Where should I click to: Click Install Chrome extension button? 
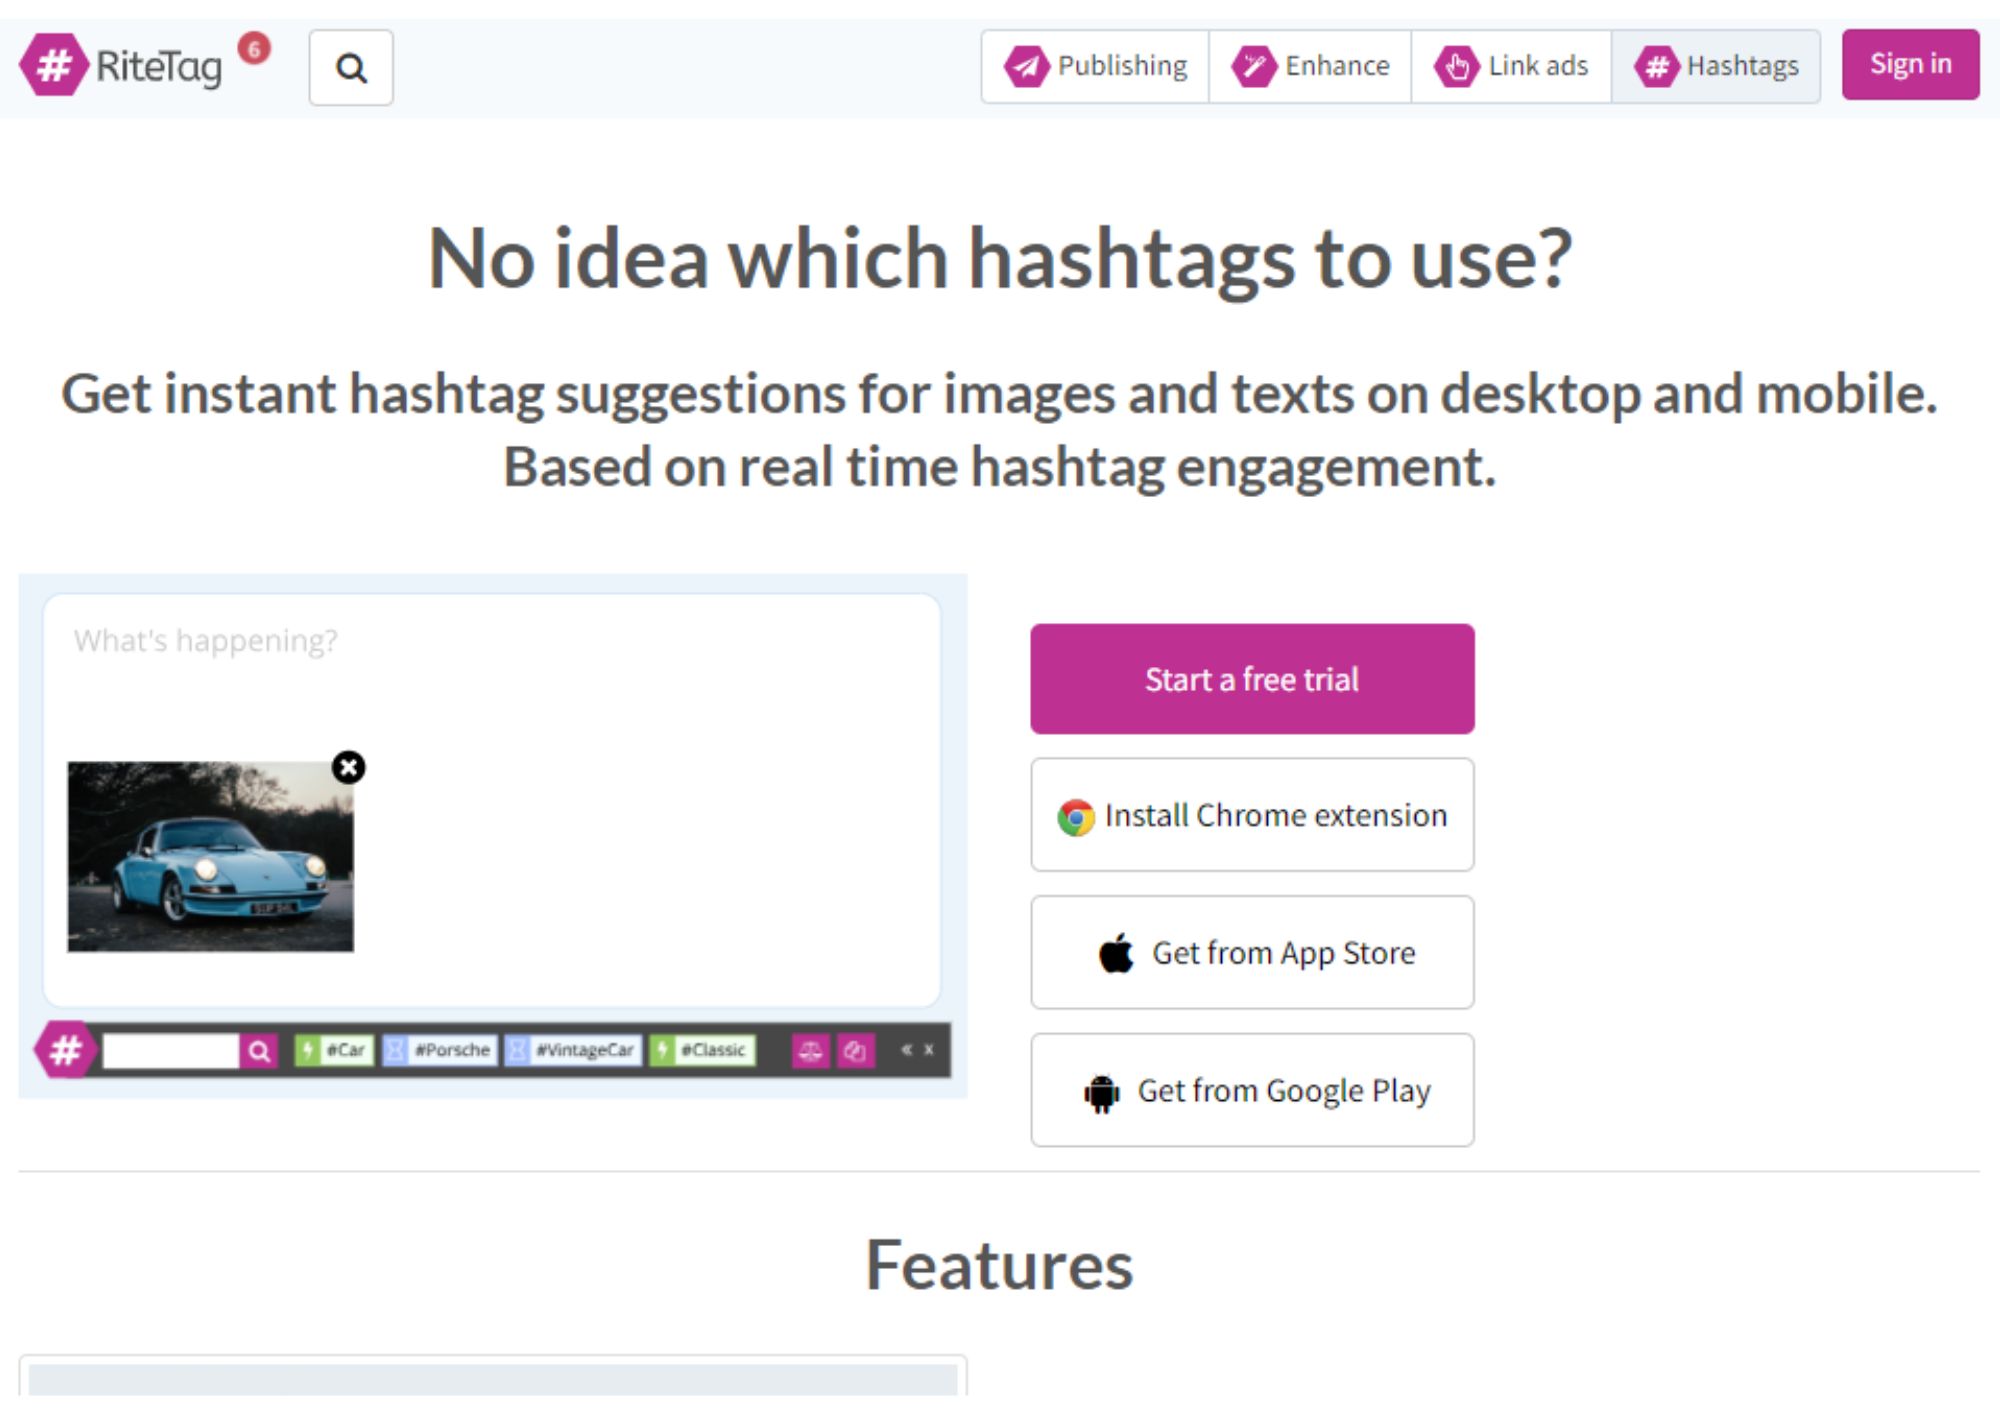pyautogui.click(x=1252, y=815)
